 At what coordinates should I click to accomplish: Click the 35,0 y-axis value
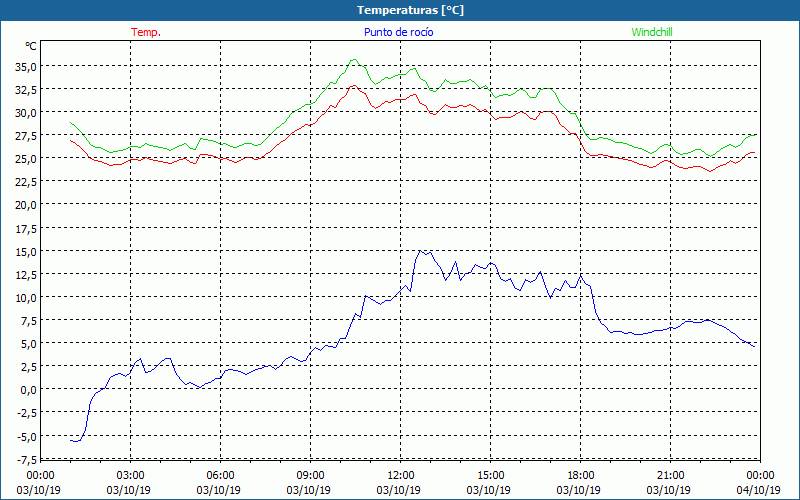[x=26, y=66]
